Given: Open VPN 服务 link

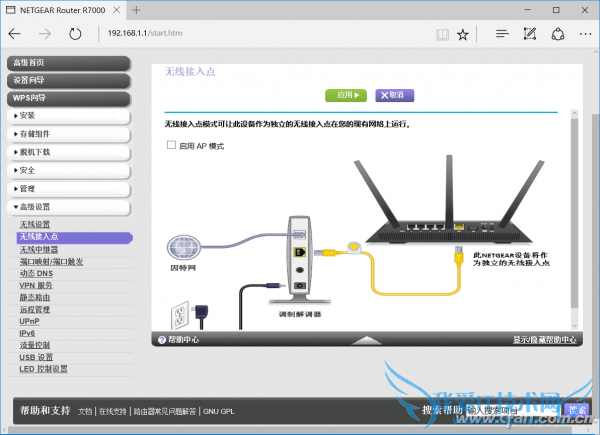Looking at the screenshot, I should 36,285.
